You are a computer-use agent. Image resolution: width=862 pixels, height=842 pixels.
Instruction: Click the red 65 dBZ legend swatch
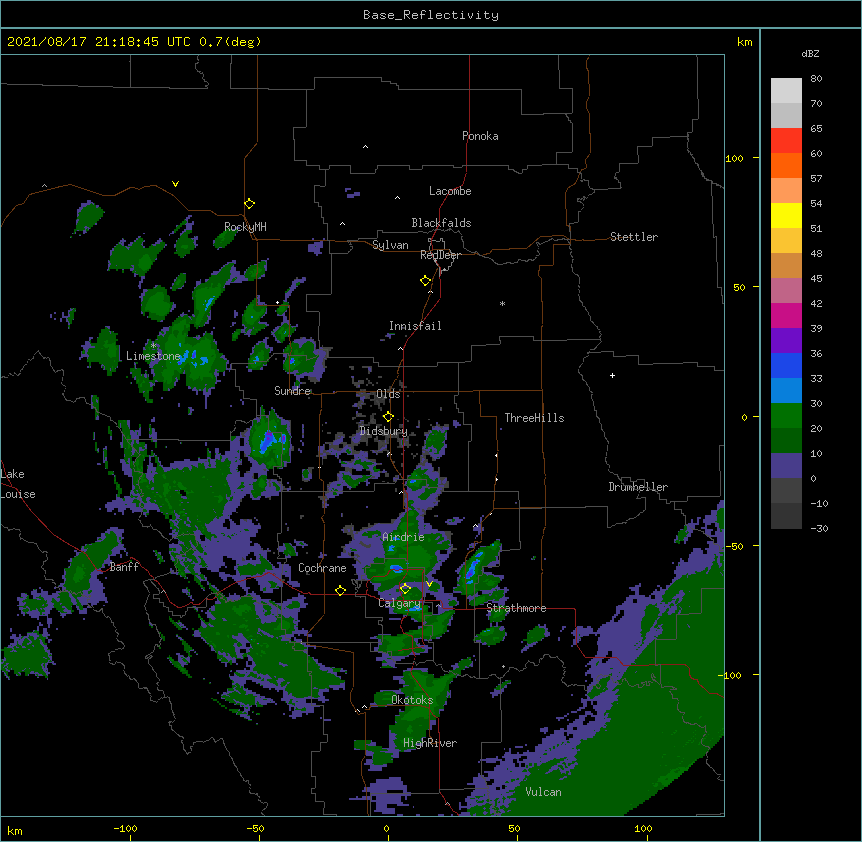[x=786, y=140]
